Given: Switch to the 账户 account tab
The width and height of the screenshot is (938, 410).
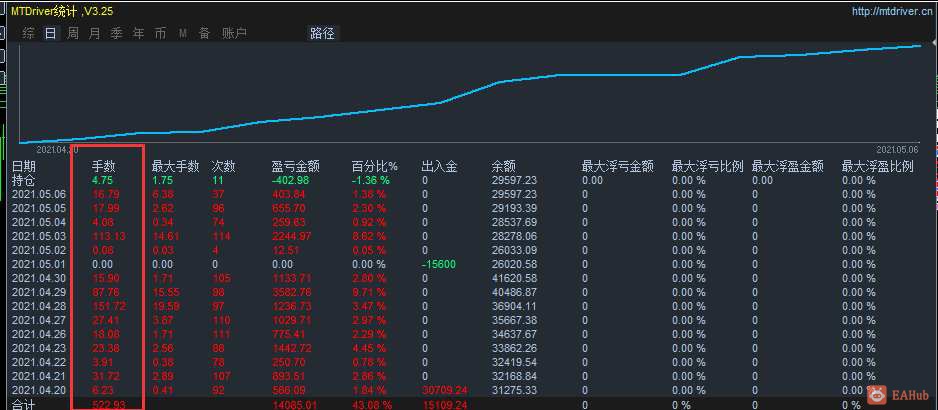Looking at the screenshot, I should 234,34.
